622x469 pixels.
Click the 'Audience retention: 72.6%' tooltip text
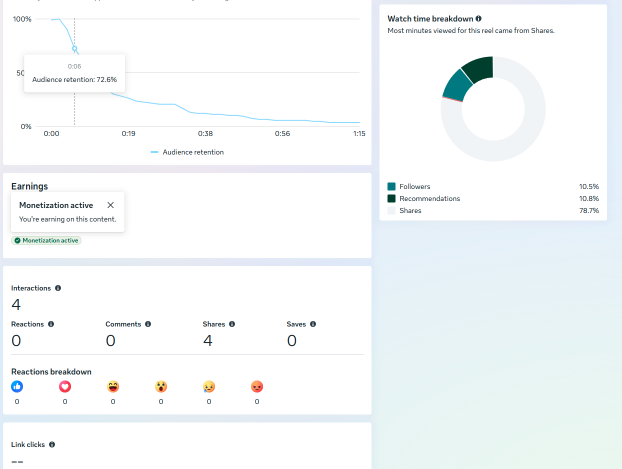(x=75, y=79)
